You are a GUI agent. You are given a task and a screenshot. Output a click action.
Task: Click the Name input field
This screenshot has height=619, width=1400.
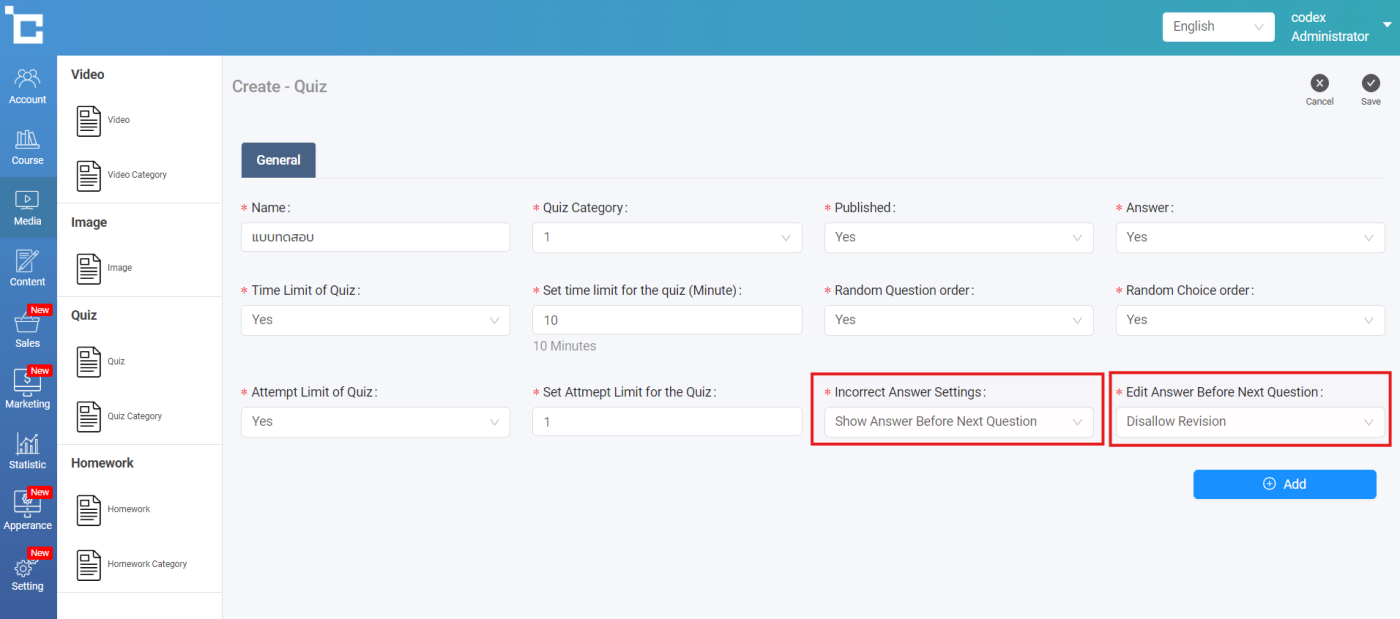375,237
